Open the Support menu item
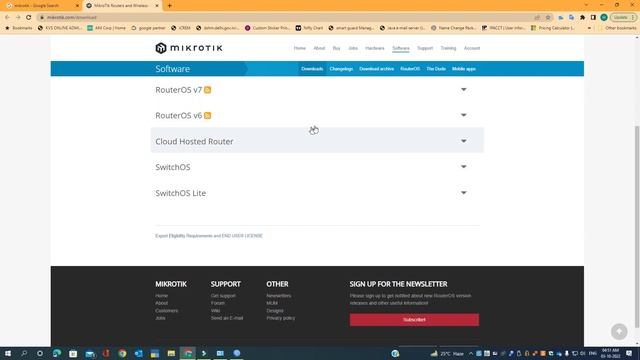640x360 pixels. (425, 48)
